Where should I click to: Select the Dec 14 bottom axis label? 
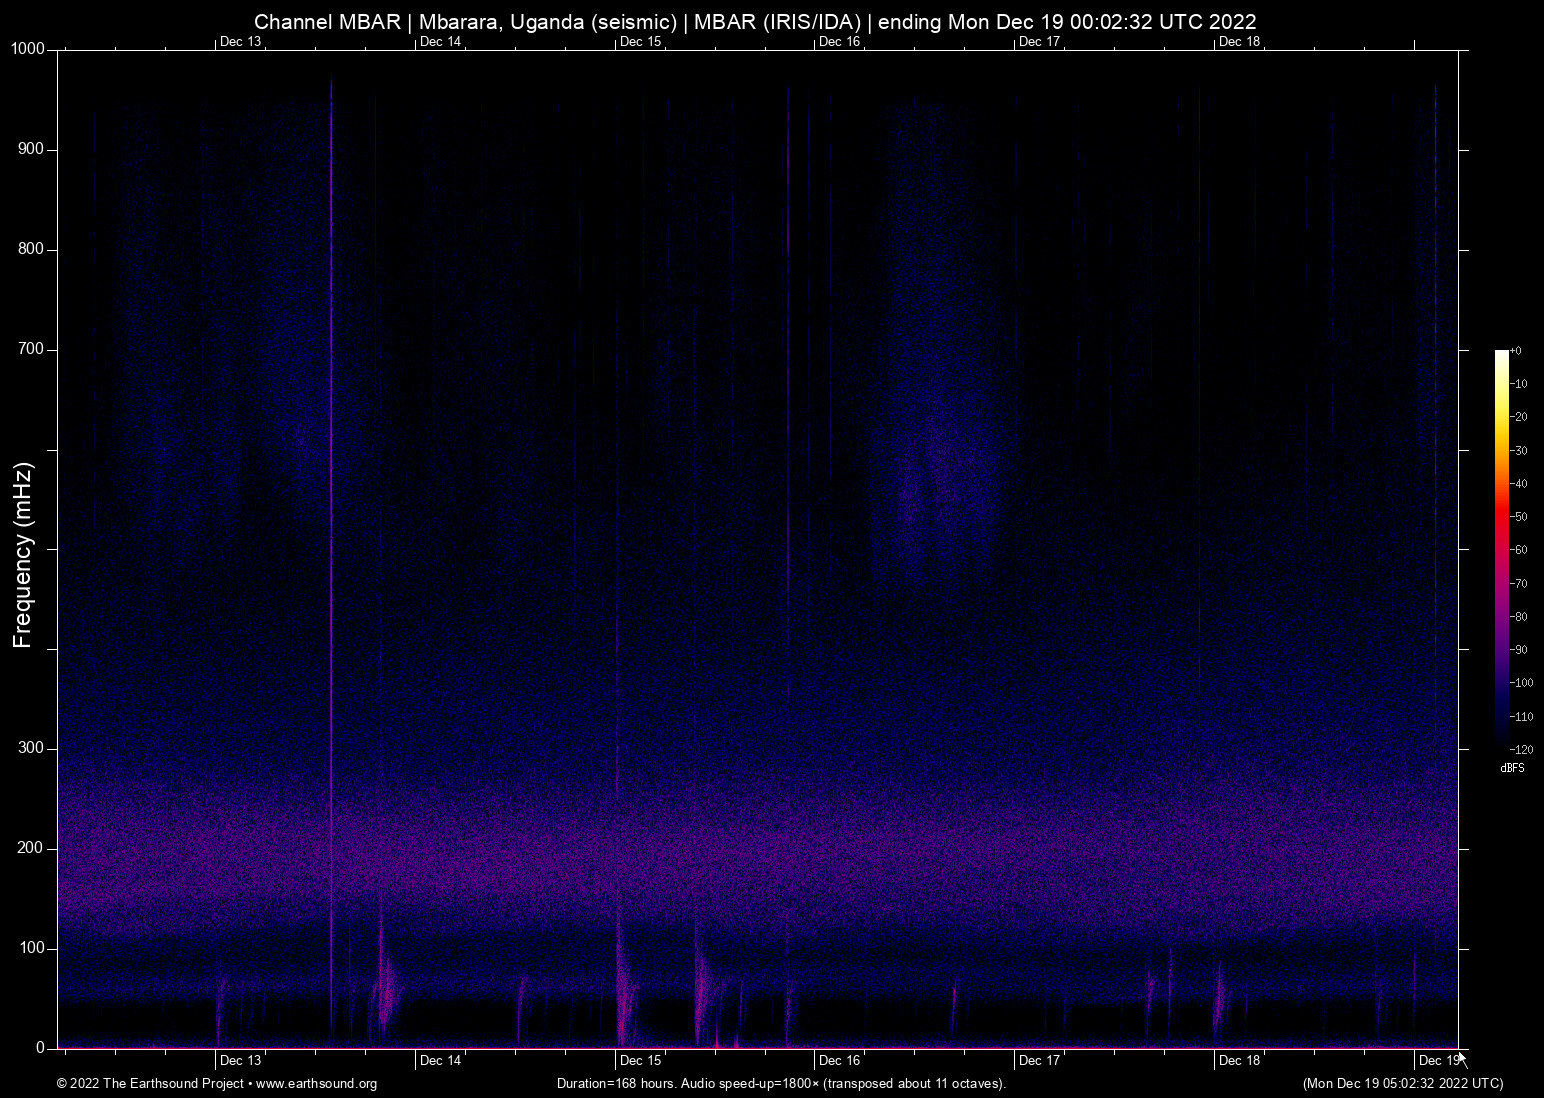439,1059
